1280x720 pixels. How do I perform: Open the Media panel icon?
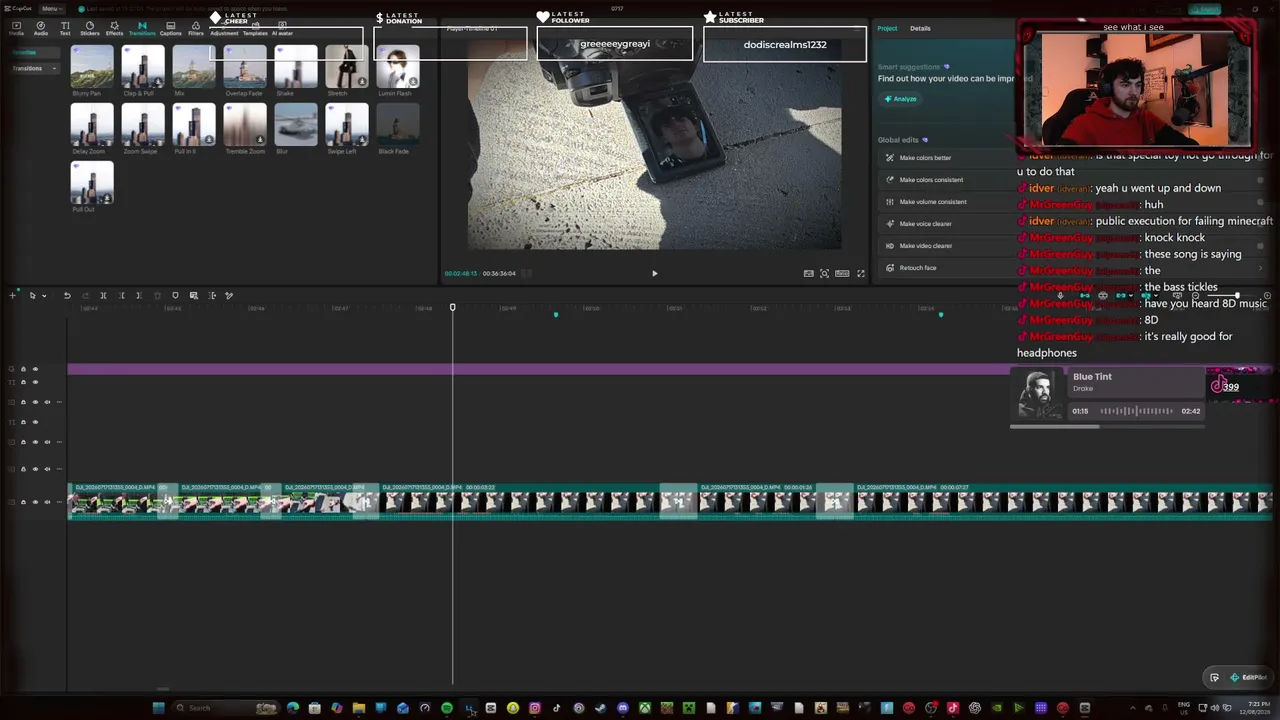coord(16,28)
